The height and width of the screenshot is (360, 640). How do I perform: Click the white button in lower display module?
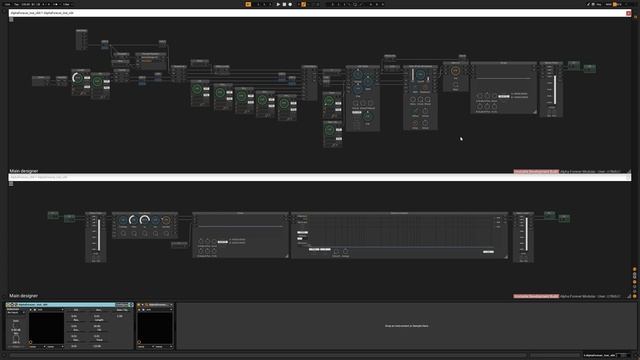(x=222, y=242)
